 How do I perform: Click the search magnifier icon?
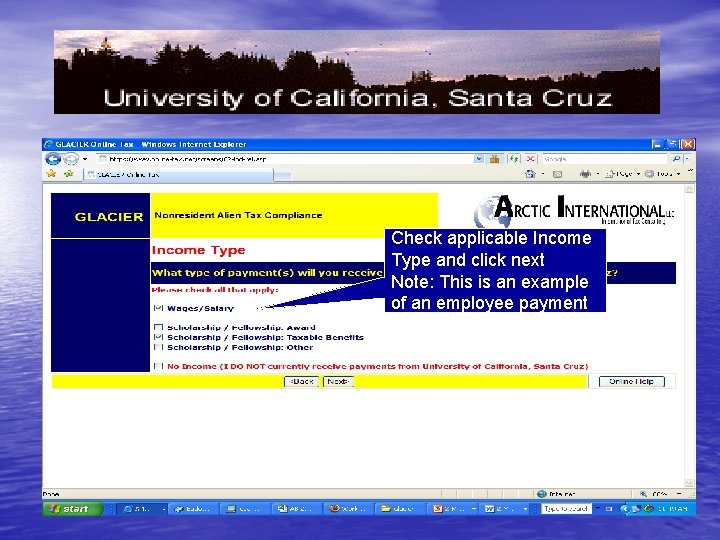click(676, 159)
